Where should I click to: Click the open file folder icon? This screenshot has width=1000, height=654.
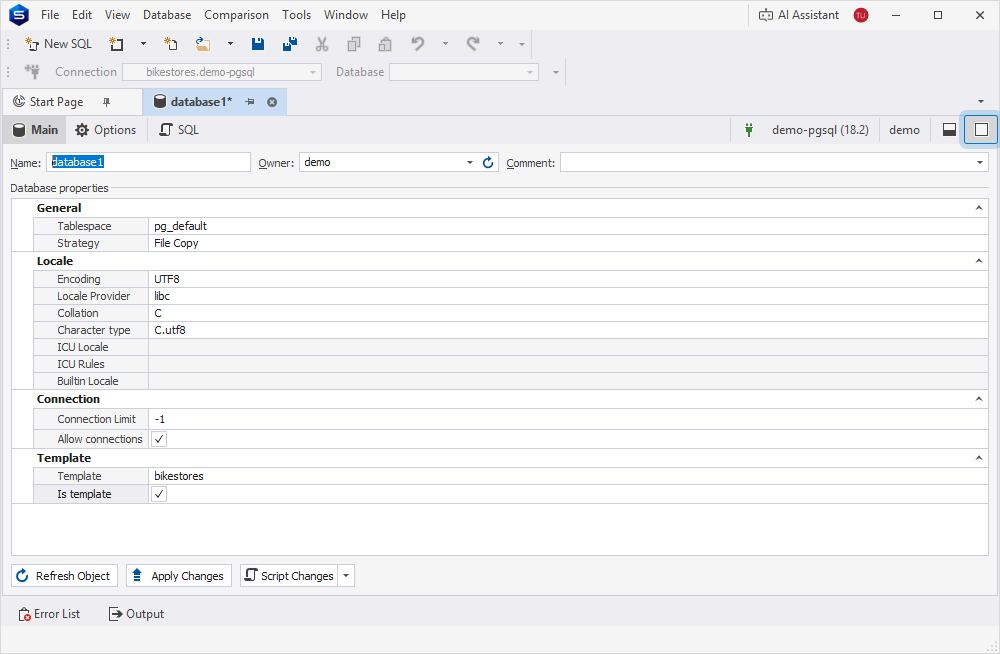tap(203, 44)
